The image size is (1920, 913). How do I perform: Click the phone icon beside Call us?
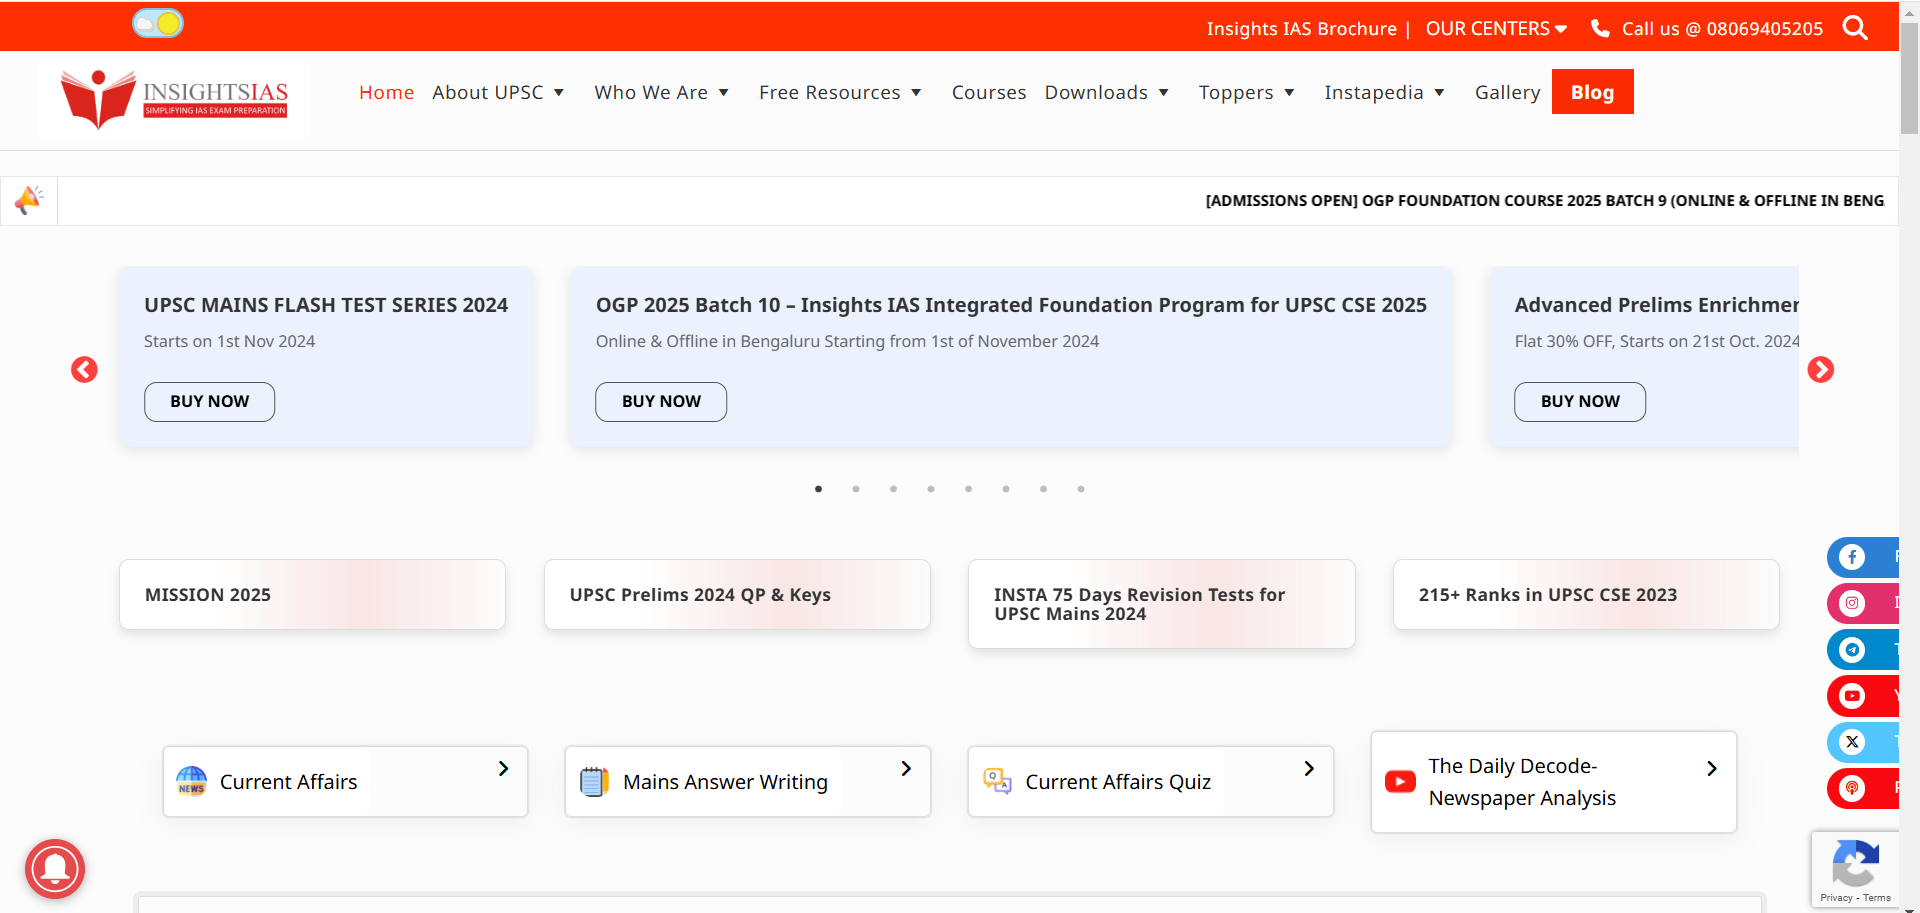pos(1600,28)
